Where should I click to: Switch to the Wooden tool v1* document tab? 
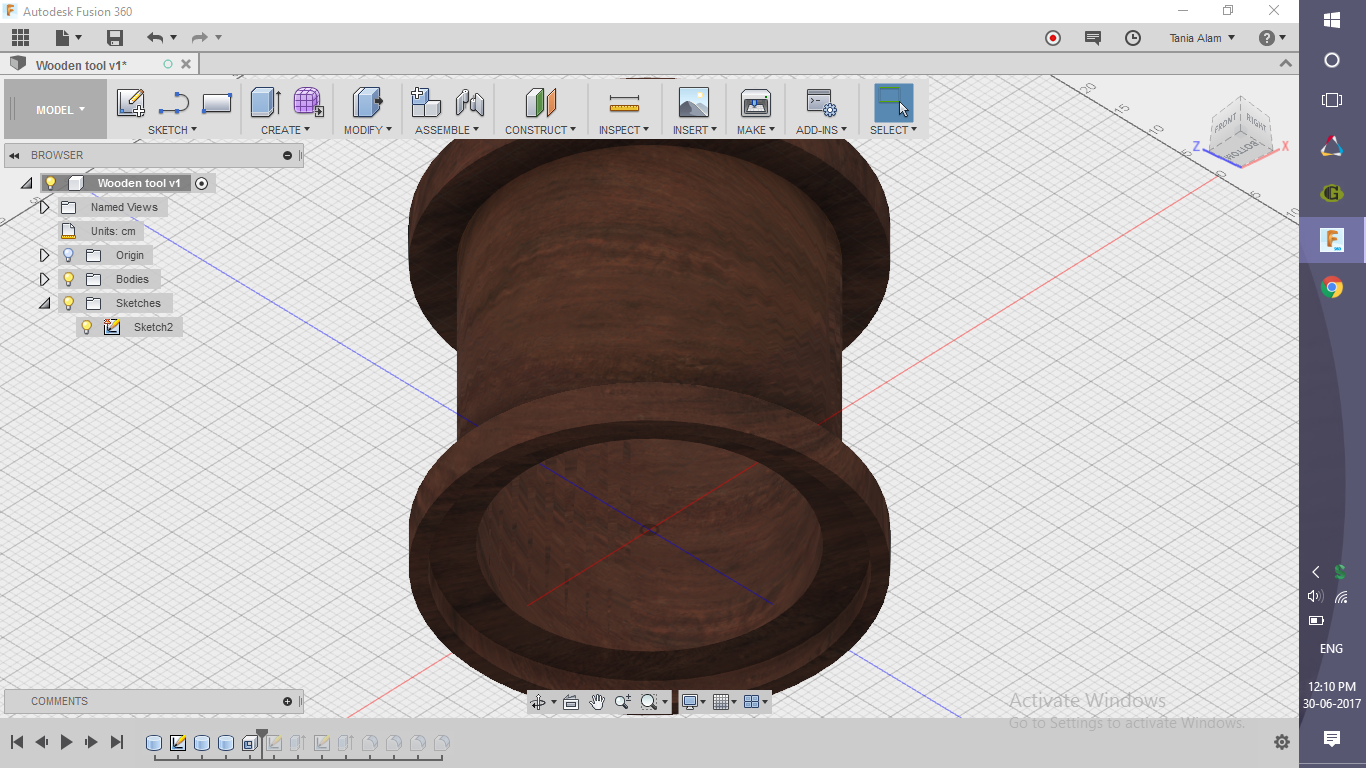tap(81, 65)
